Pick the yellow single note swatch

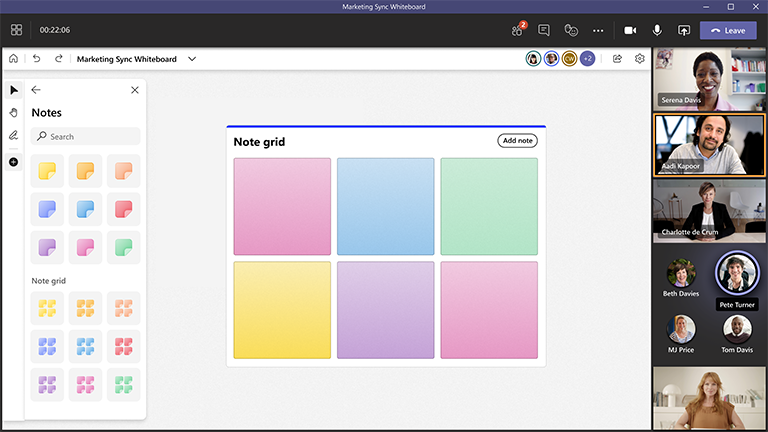click(47, 171)
